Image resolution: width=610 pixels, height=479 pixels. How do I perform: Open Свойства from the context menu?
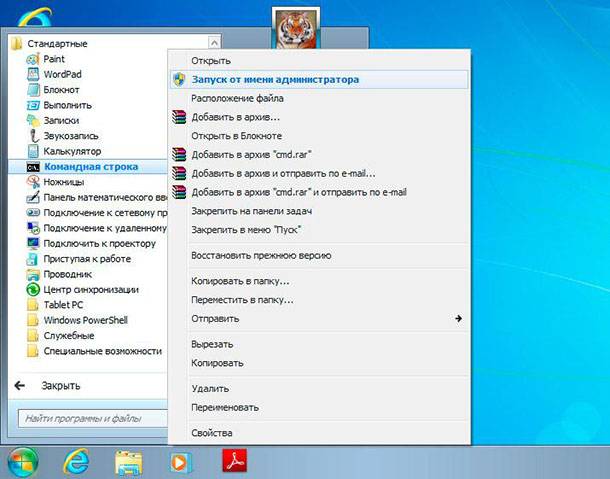coord(319,433)
